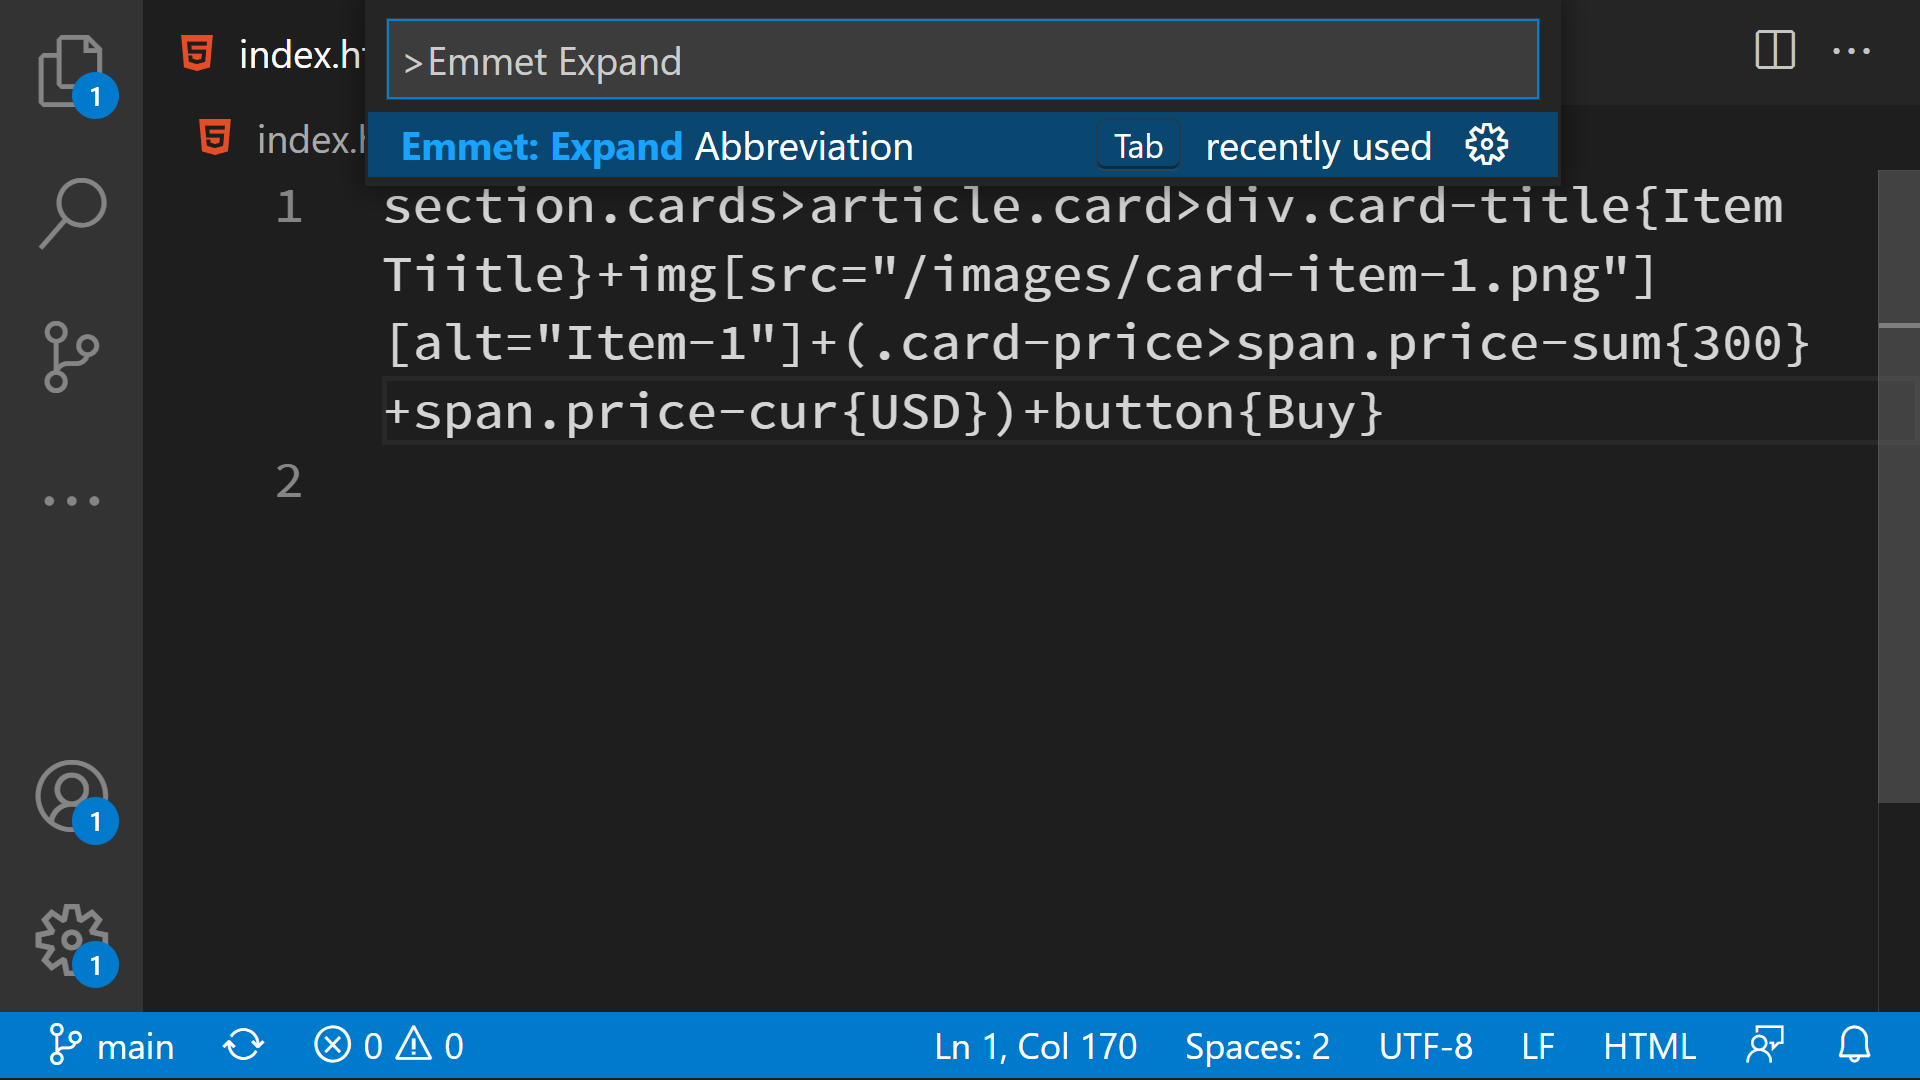
Task: Open the Manage settings gear icon
Action: pyautogui.click(x=72, y=940)
